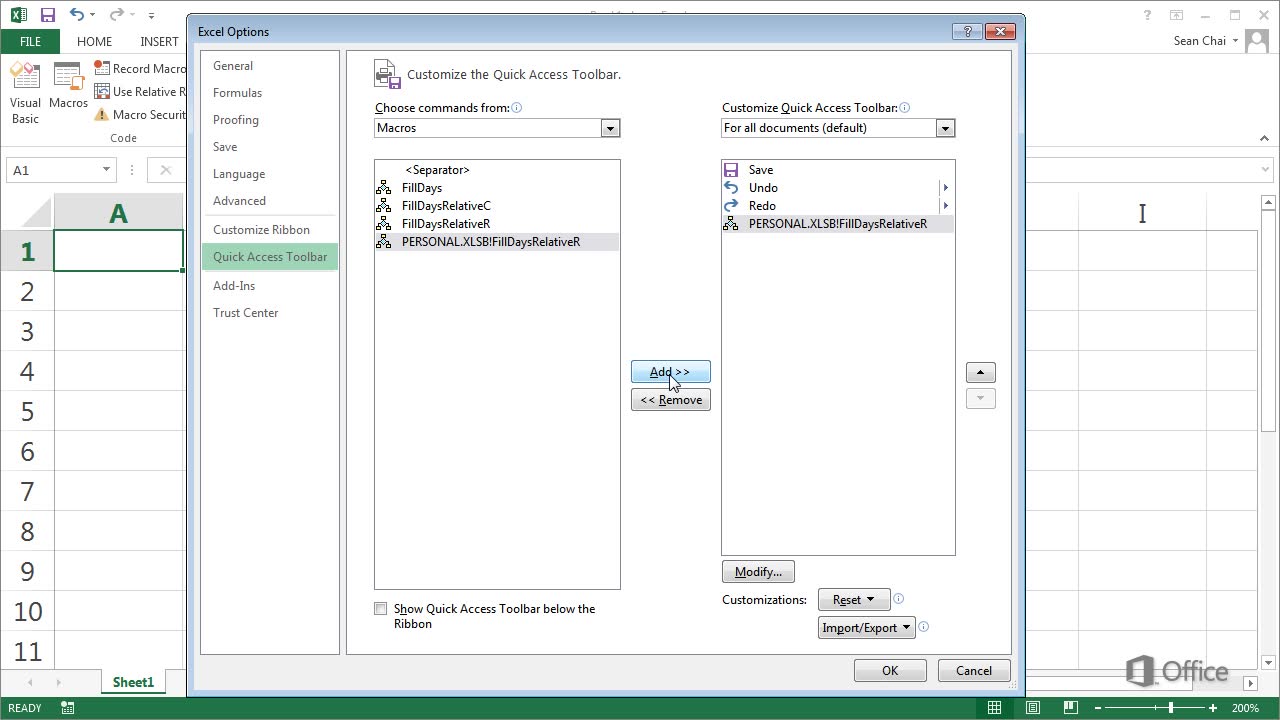Switch to INSERT ribbon tab
1280x720 pixels.
pyautogui.click(x=160, y=41)
